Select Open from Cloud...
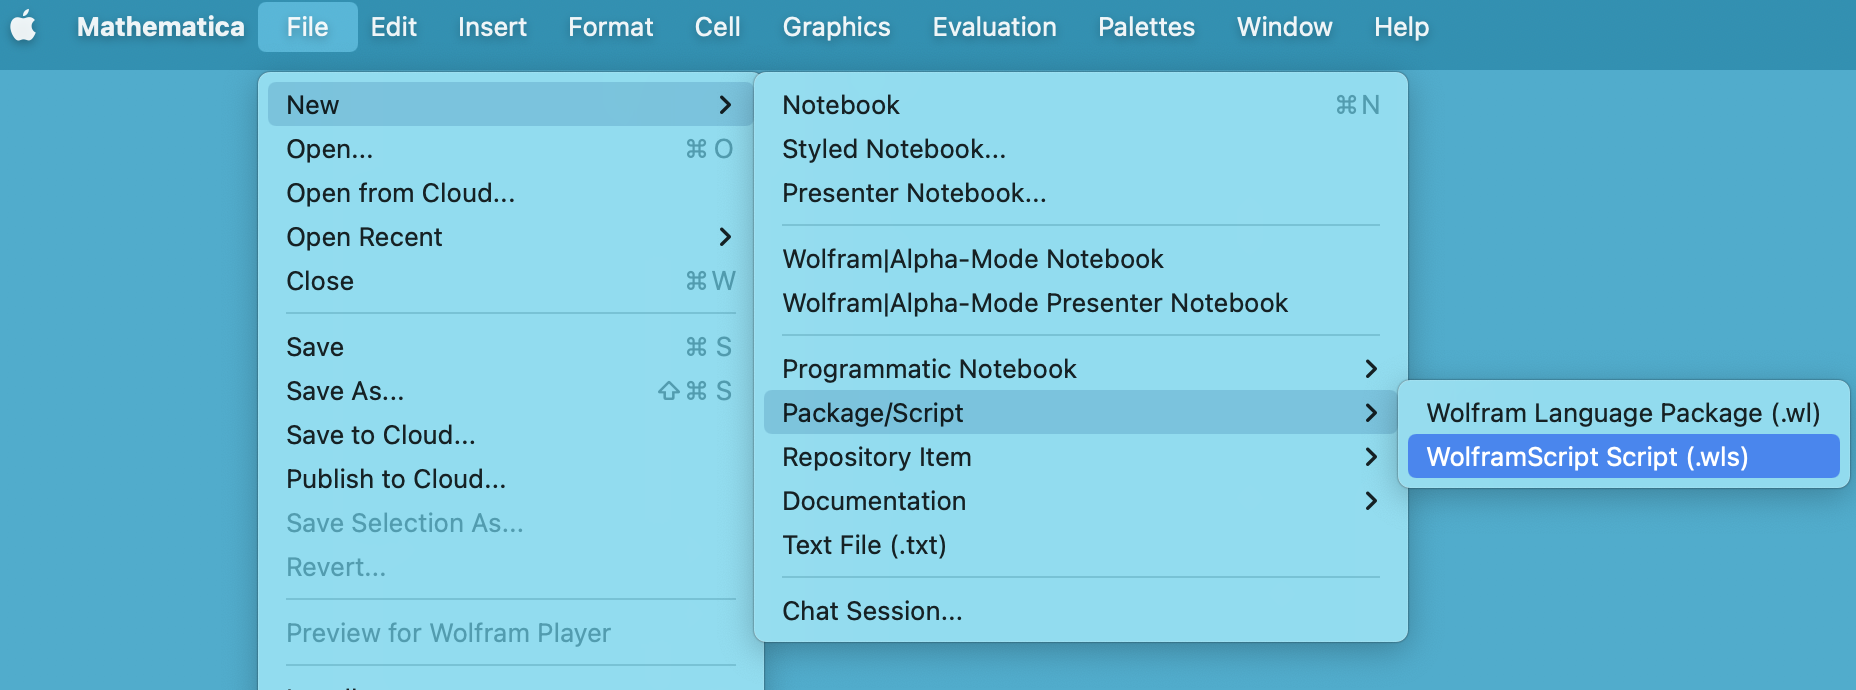 pos(510,192)
